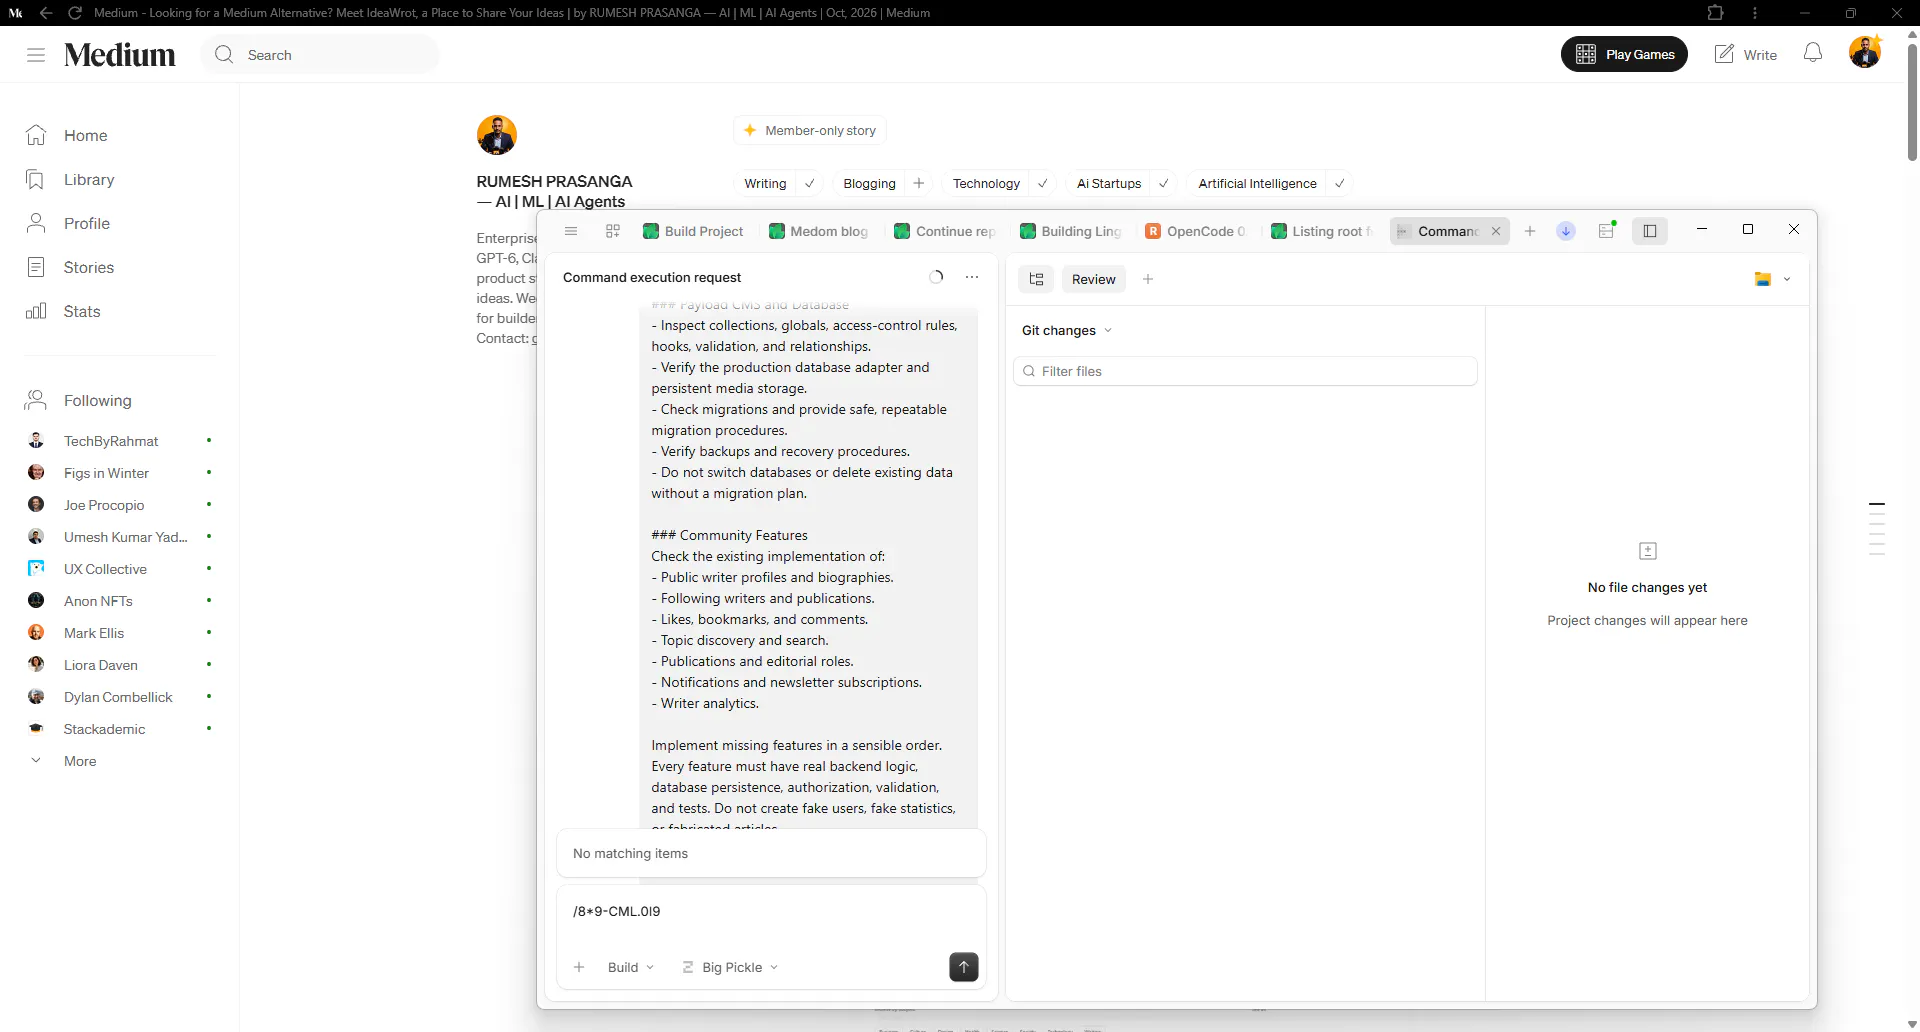This screenshot has height=1032, width=1920.
Task: Open the OpenCode sidebar menu icon
Action: [571, 231]
